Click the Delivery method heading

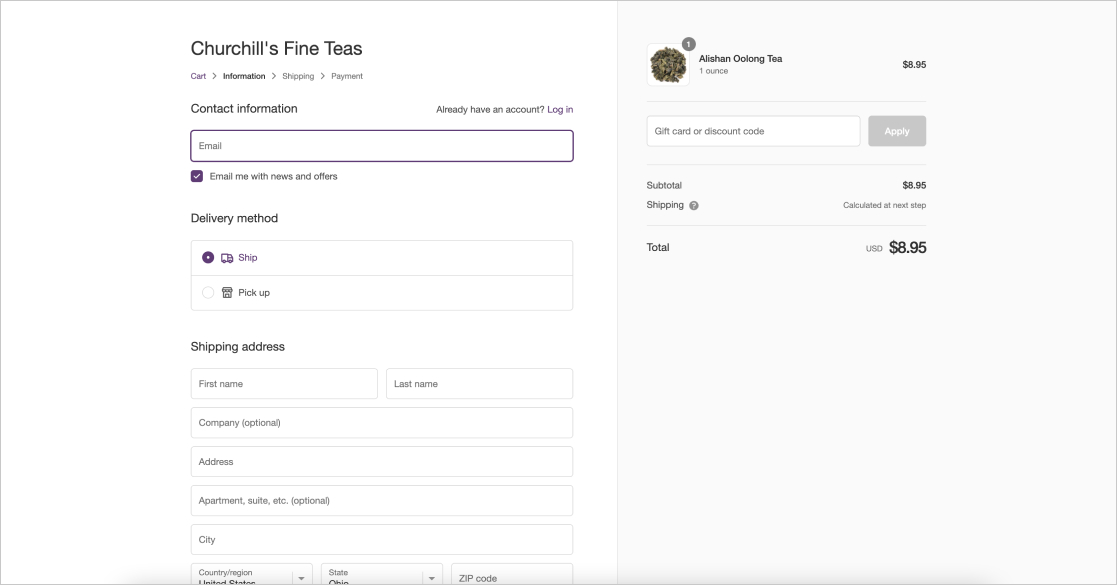tap(234, 219)
